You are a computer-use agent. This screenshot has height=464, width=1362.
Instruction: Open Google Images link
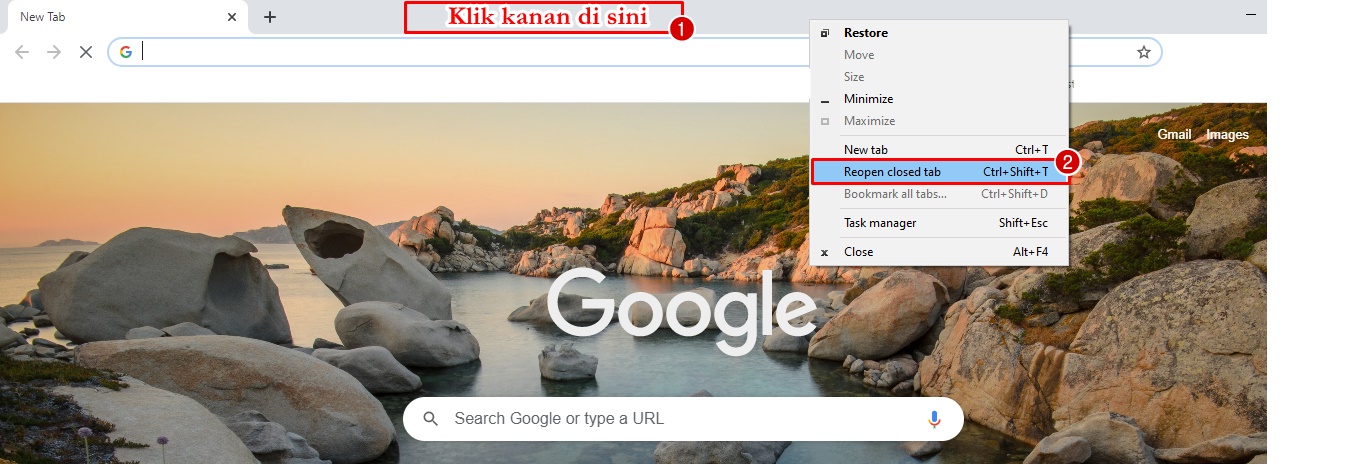click(x=1227, y=135)
